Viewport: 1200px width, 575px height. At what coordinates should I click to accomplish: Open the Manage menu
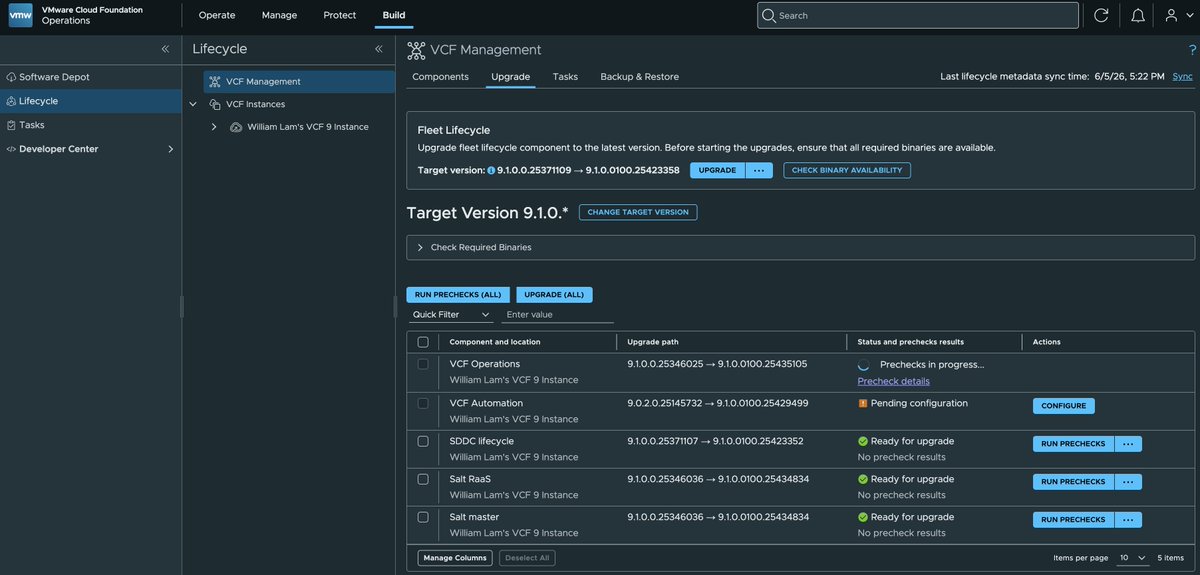279,15
